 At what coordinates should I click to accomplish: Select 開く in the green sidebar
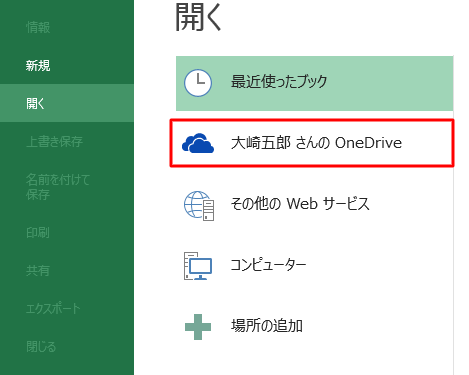pyautogui.click(x=67, y=103)
